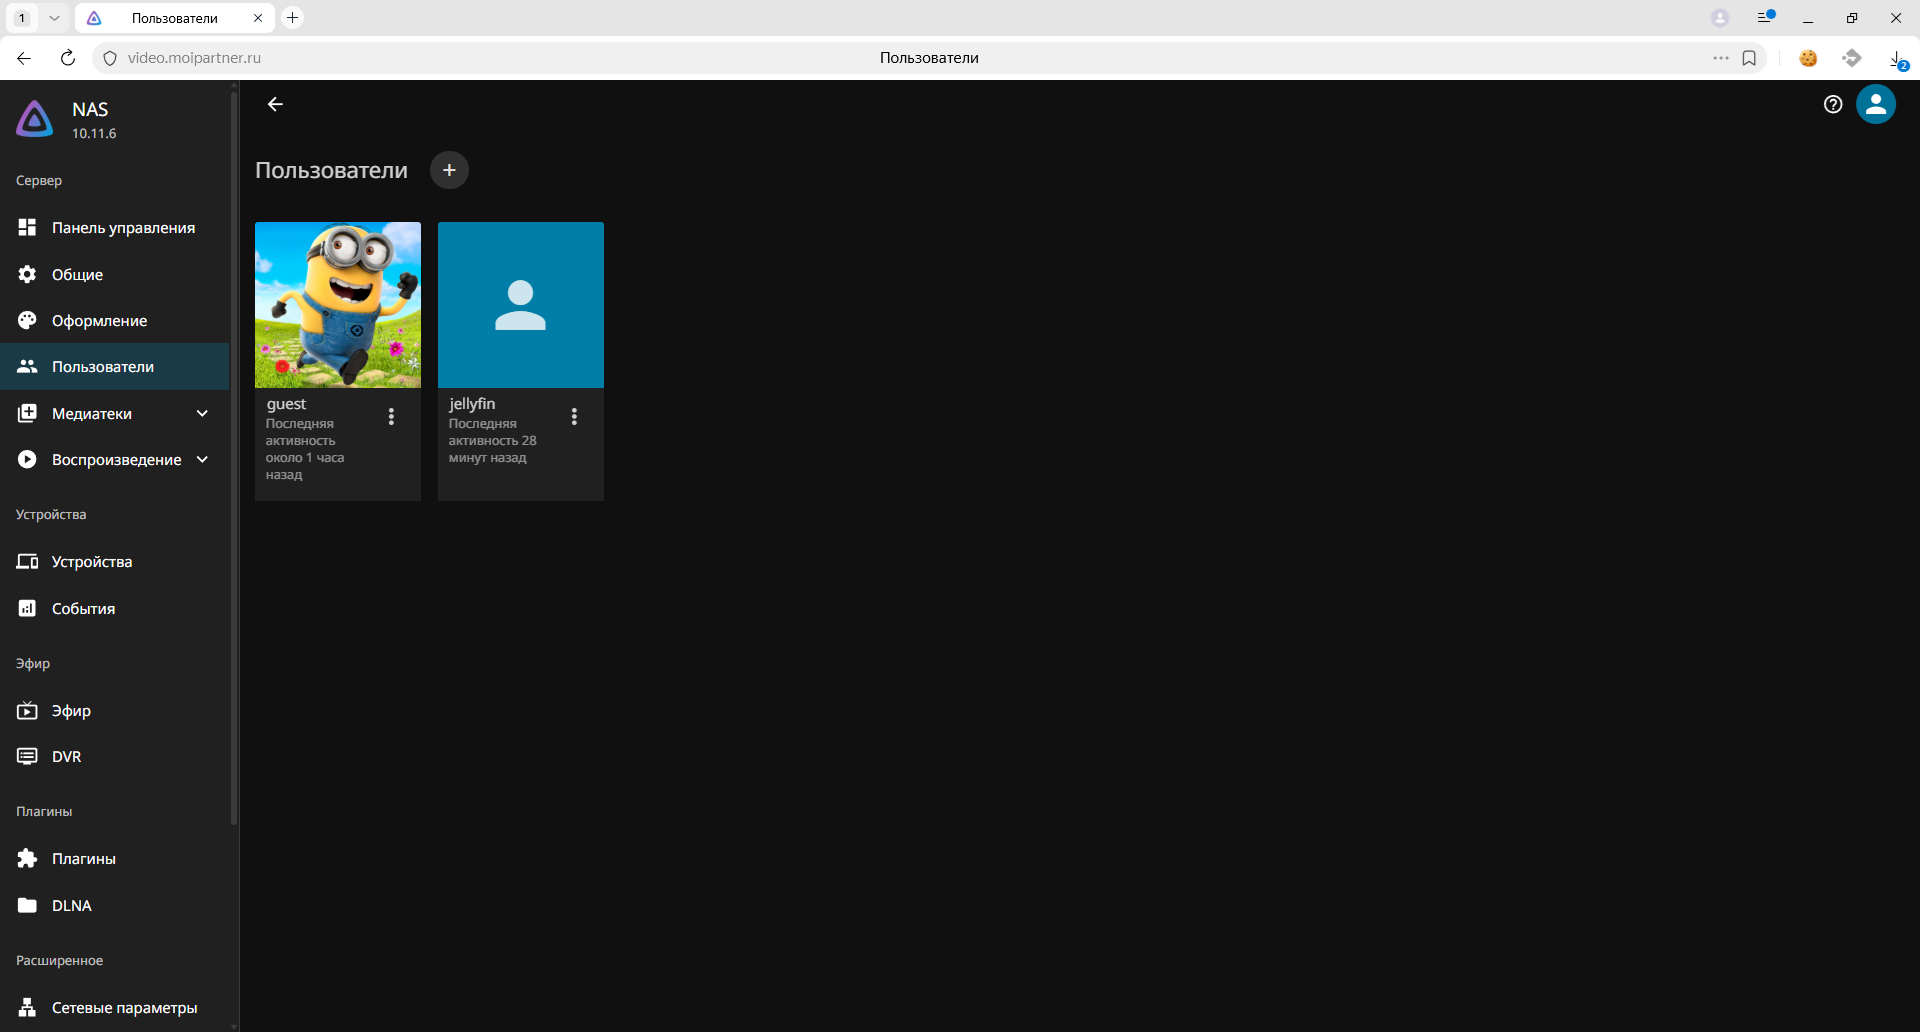Open the guest user options menu
The width and height of the screenshot is (1920, 1032).
point(391,416)
